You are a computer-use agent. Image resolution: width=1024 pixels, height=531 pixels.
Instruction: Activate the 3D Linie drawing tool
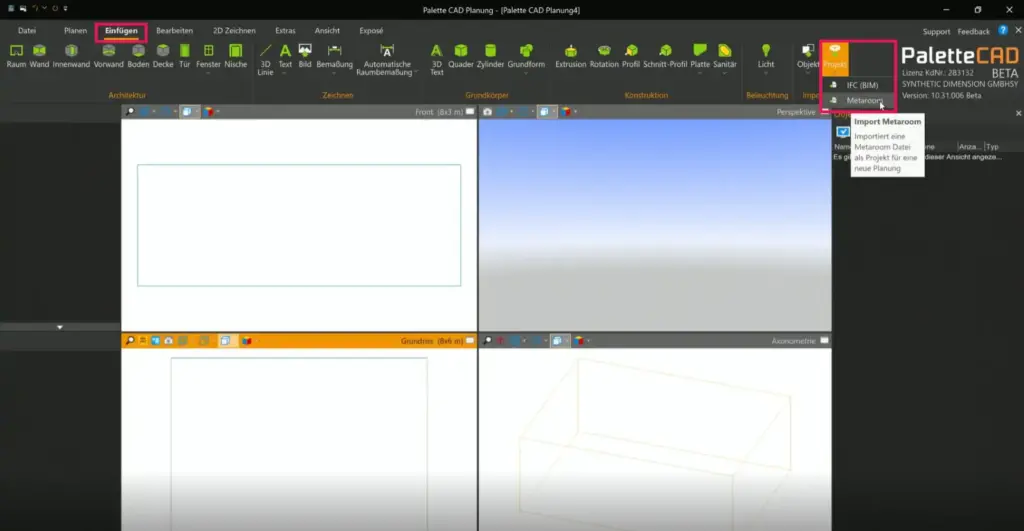click(x=265, y=59)
